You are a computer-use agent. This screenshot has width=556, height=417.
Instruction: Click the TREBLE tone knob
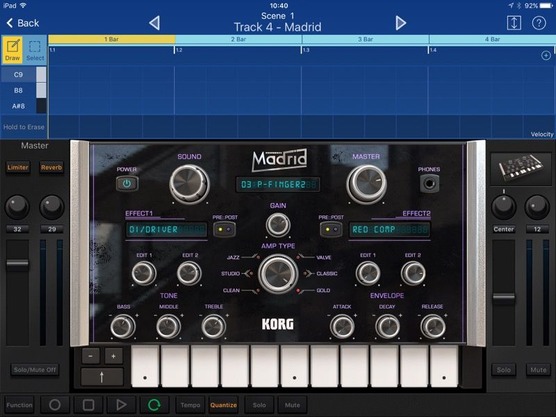(x=214, y=327)
